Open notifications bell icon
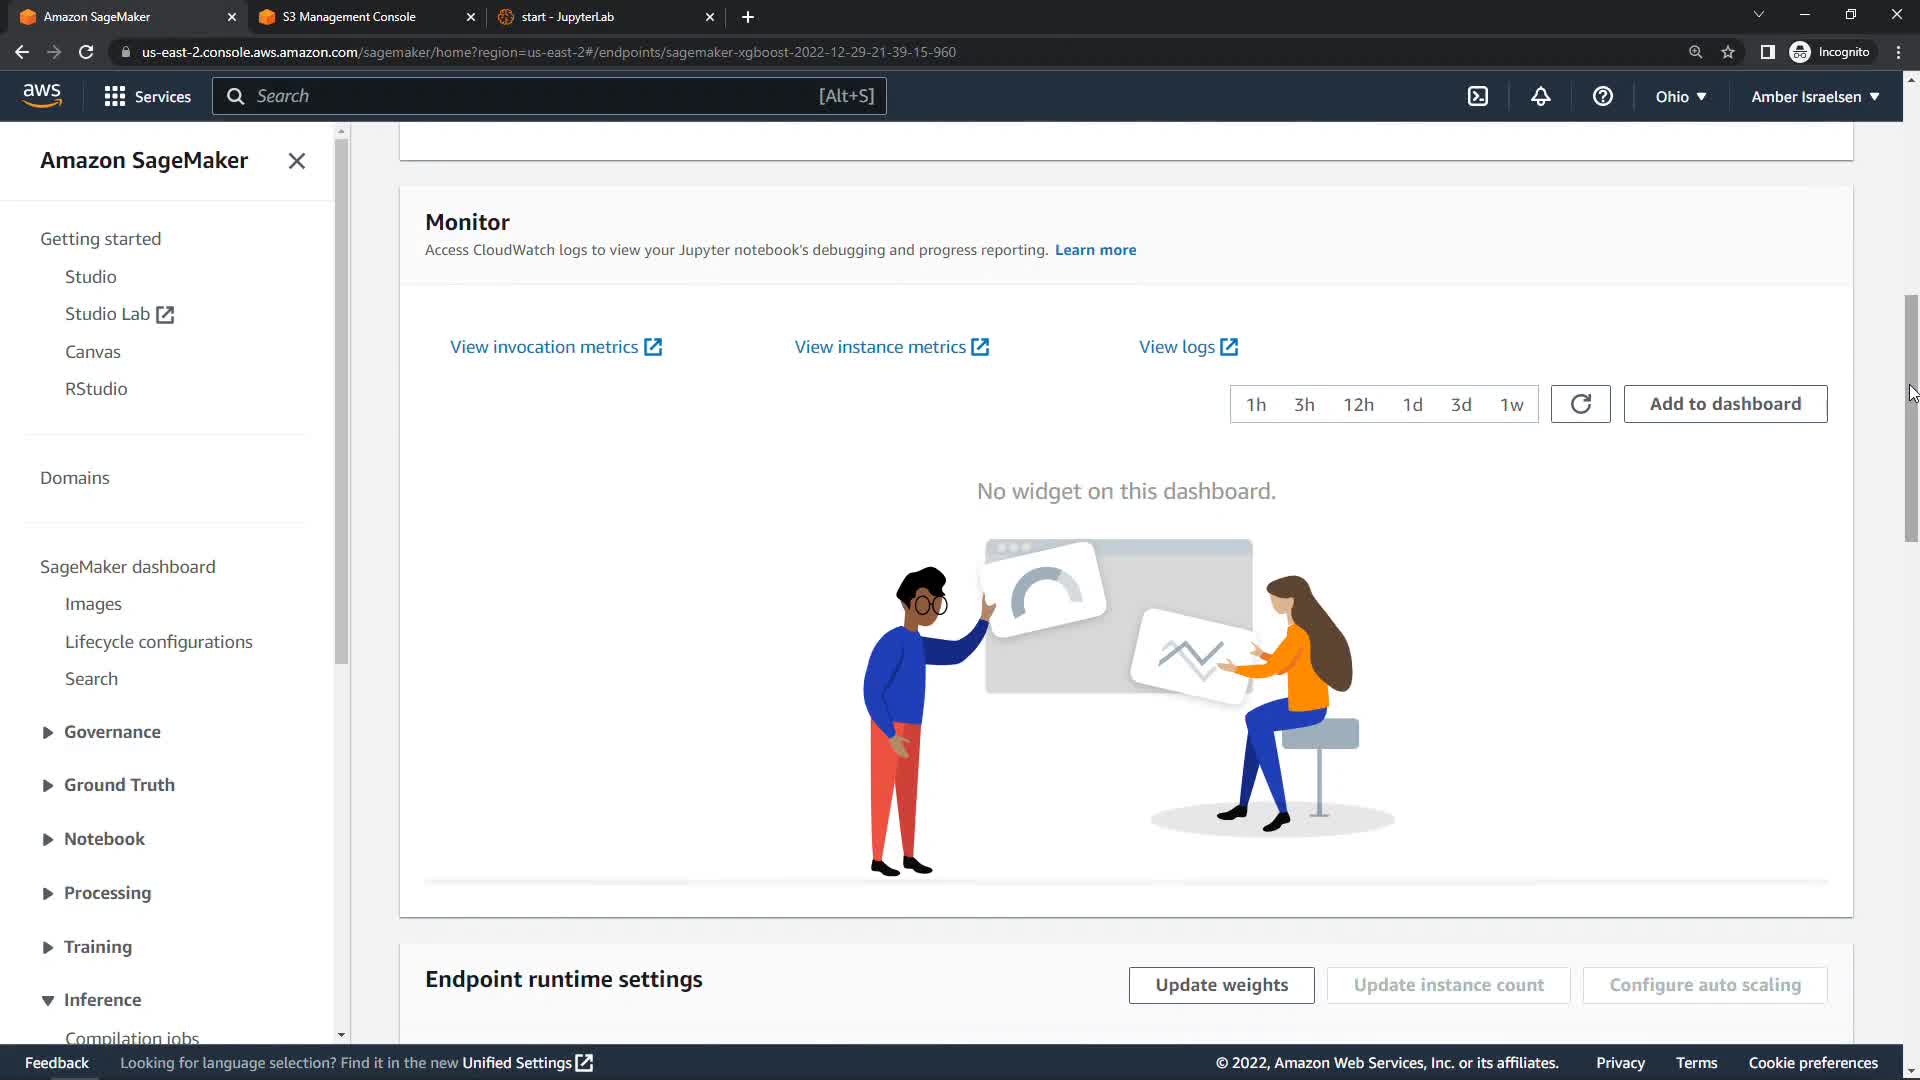1920x1080 pixels. 1540,96
